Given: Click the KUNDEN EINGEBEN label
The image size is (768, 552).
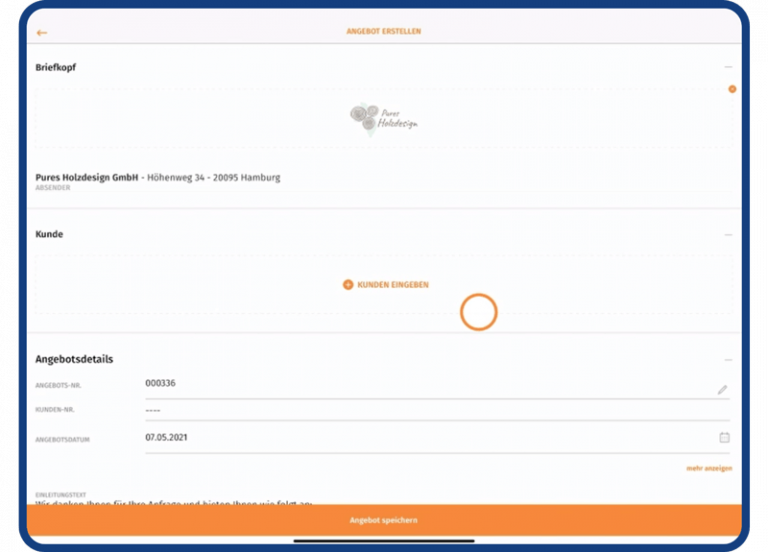Looking at the screenshot, I should click(393, 285).
